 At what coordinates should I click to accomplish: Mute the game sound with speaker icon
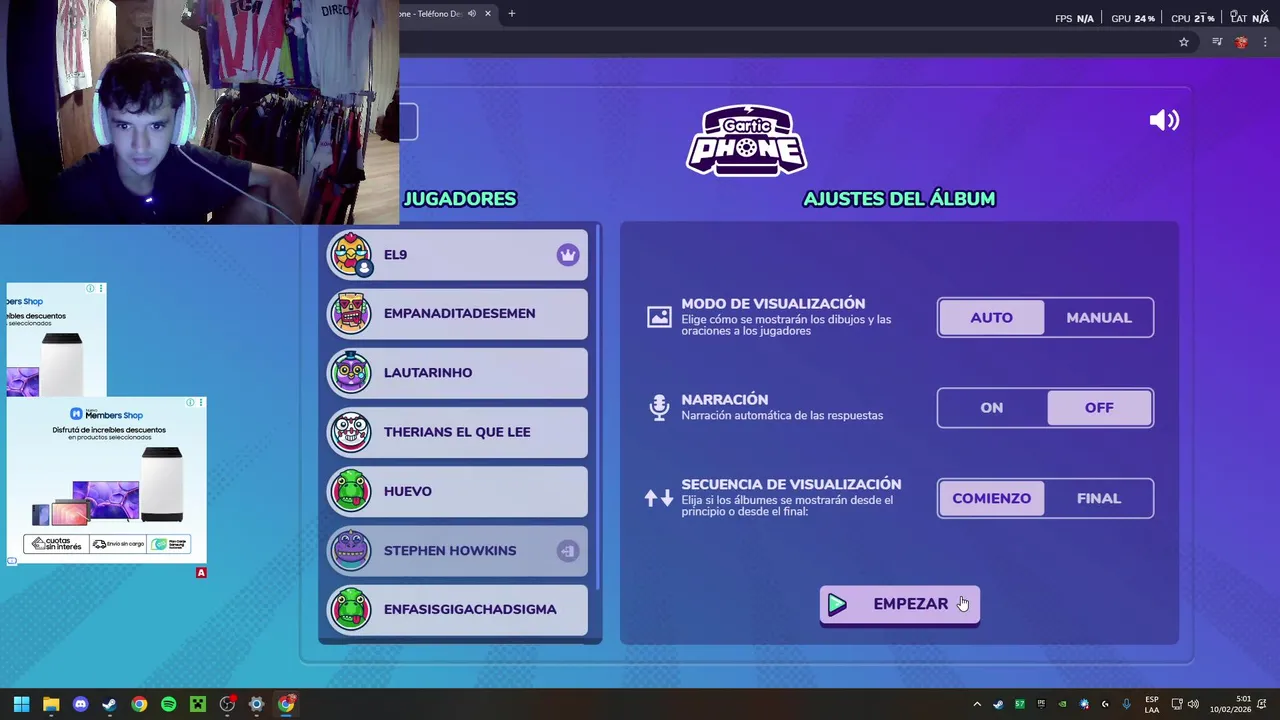click(x=1165, y=121)
